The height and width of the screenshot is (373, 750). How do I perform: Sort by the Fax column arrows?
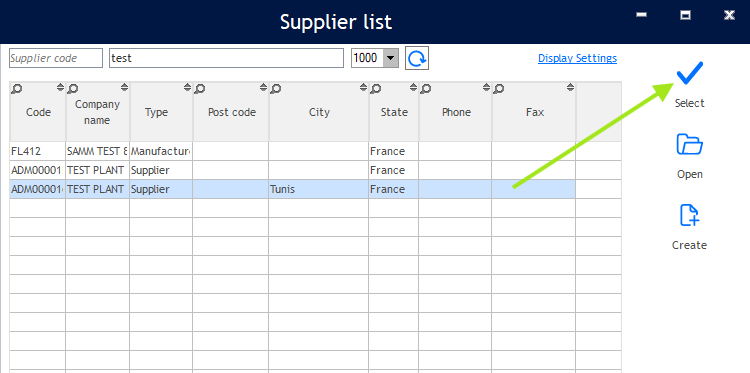pyautogui.click(x=570, y=87)
